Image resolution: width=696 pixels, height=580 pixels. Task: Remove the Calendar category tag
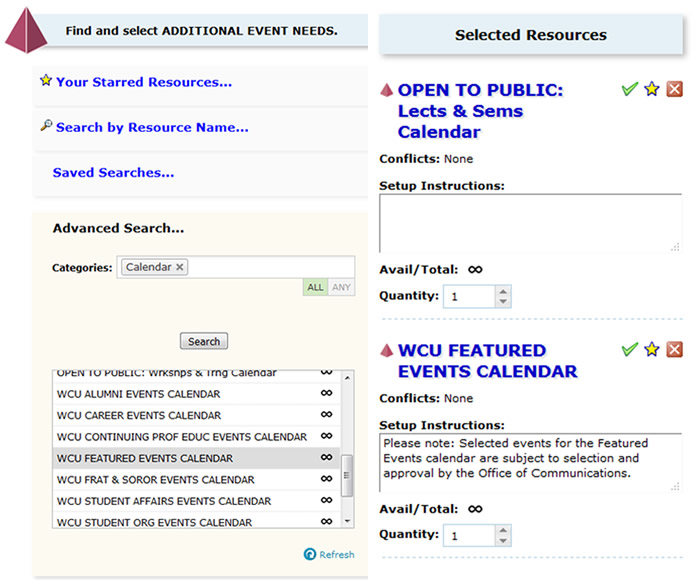point(180,267)
